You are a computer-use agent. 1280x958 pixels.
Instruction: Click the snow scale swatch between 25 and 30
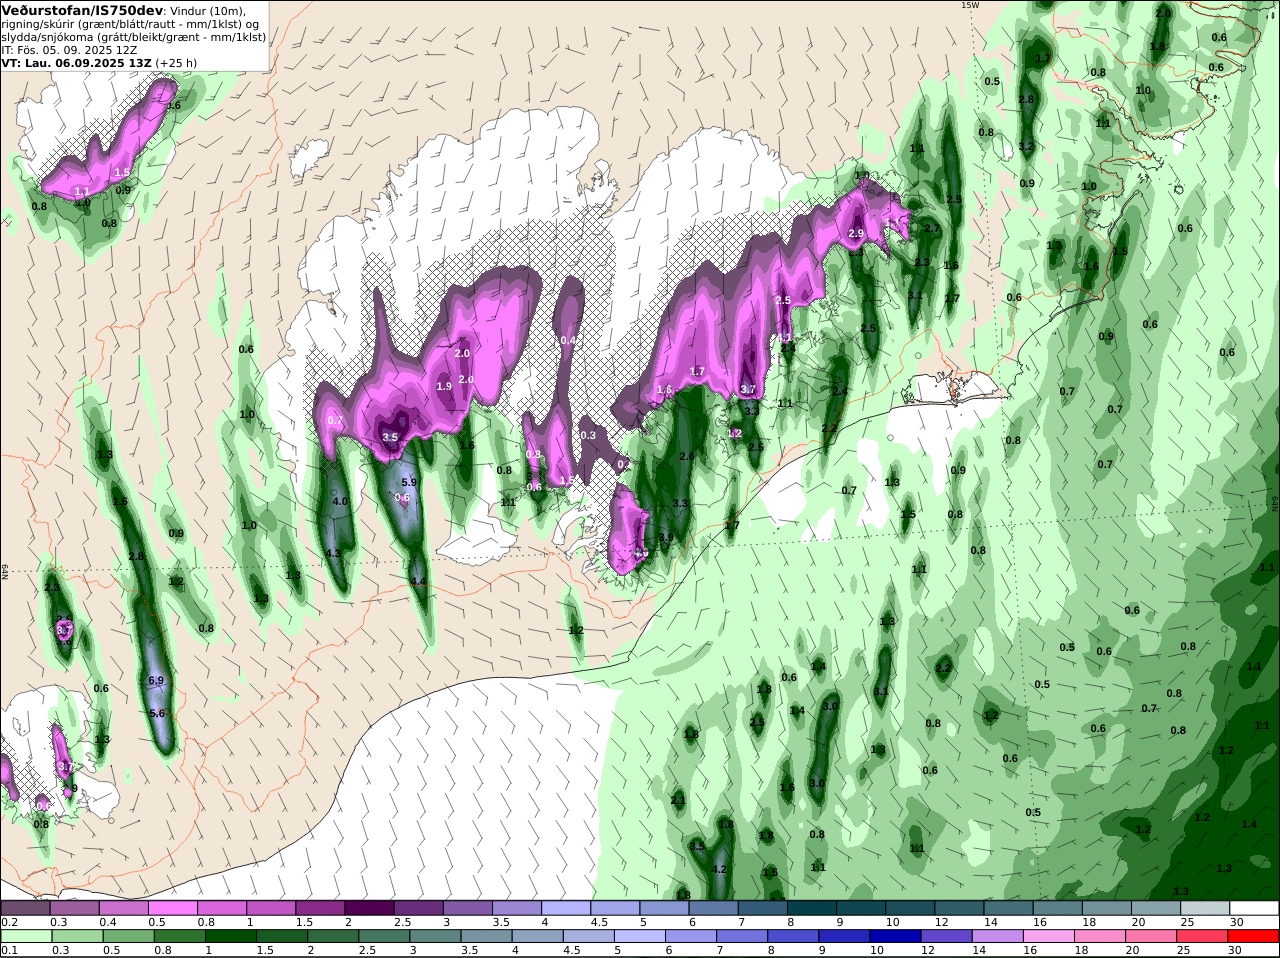[1205, 908]
